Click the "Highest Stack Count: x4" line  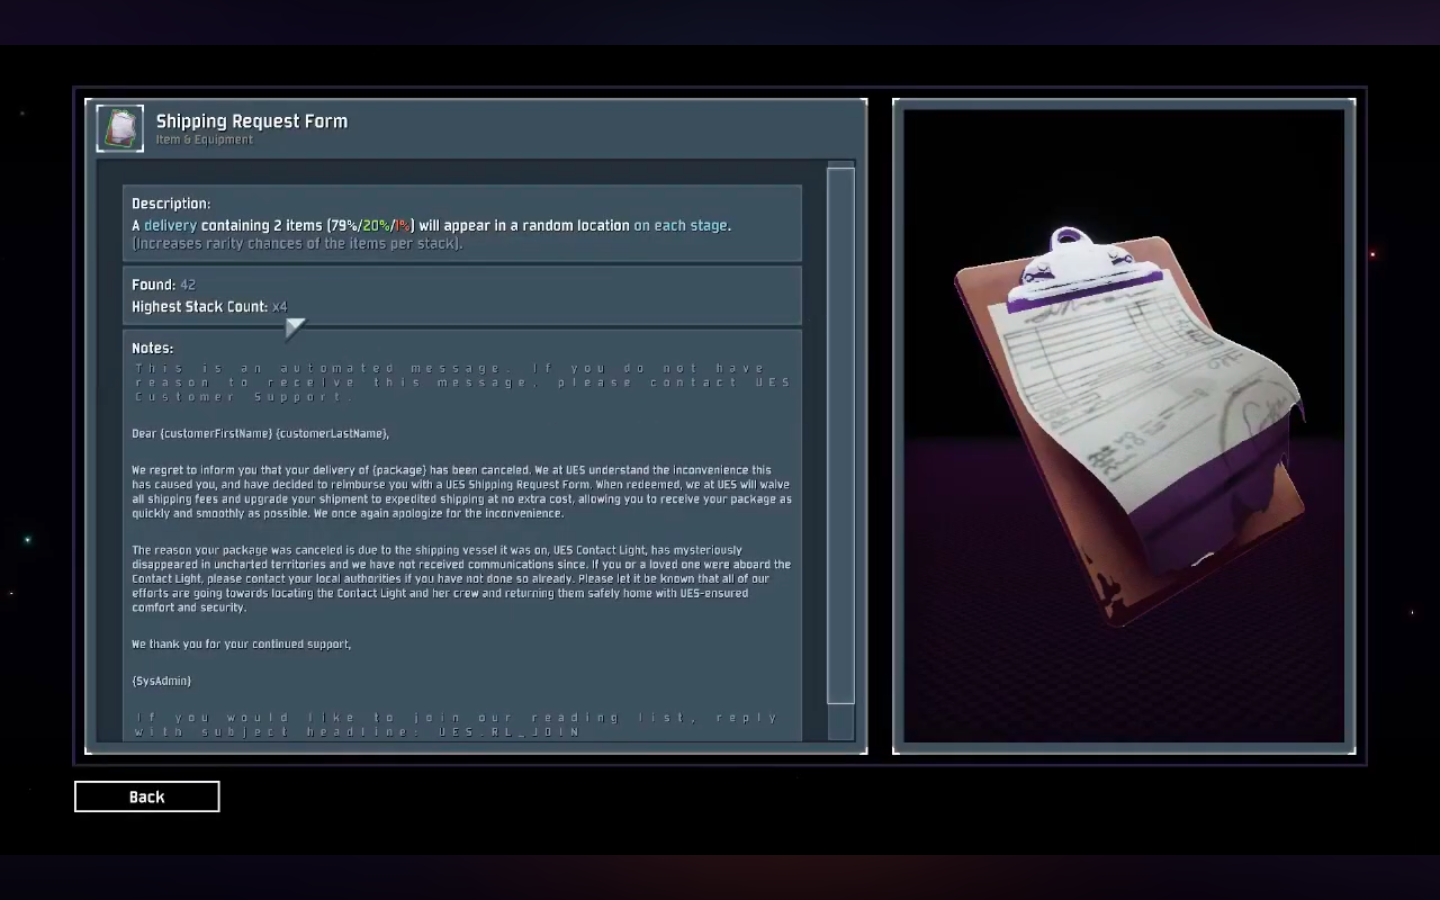click(x=209, y=307)
